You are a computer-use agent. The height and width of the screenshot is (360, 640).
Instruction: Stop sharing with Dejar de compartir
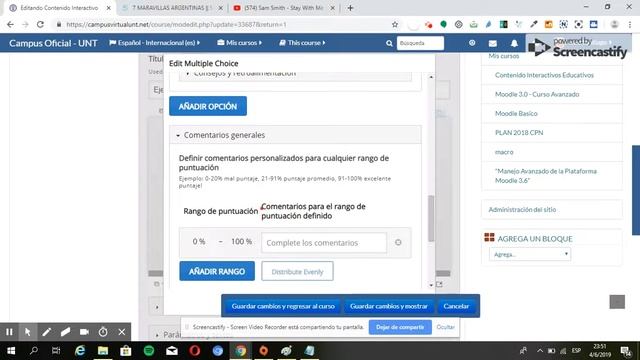point(400,327)
